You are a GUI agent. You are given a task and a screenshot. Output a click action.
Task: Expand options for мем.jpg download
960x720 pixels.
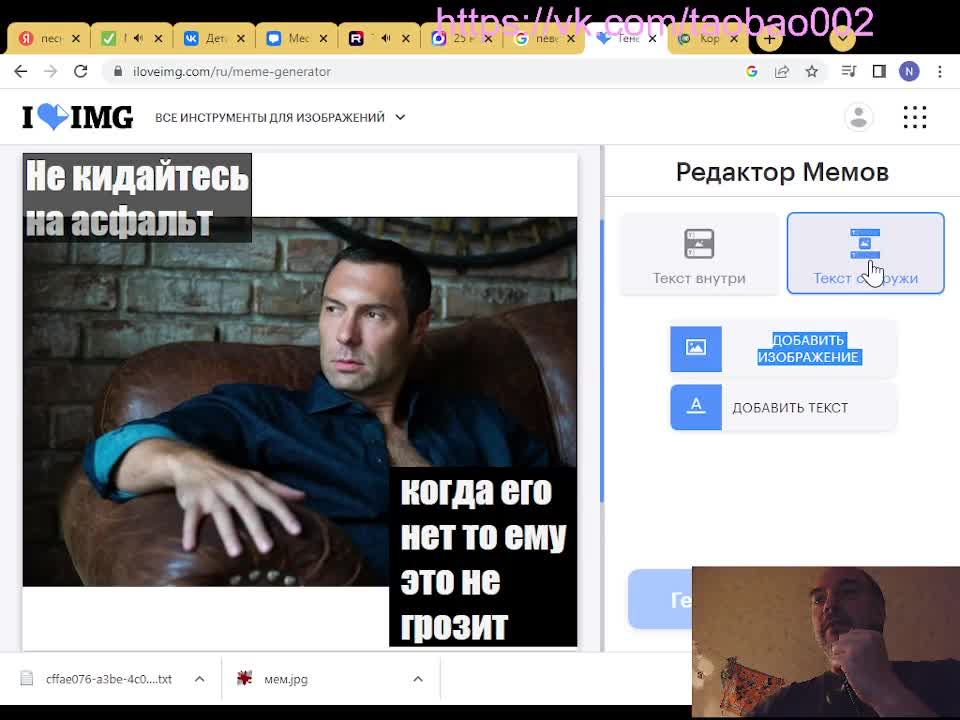418,679
